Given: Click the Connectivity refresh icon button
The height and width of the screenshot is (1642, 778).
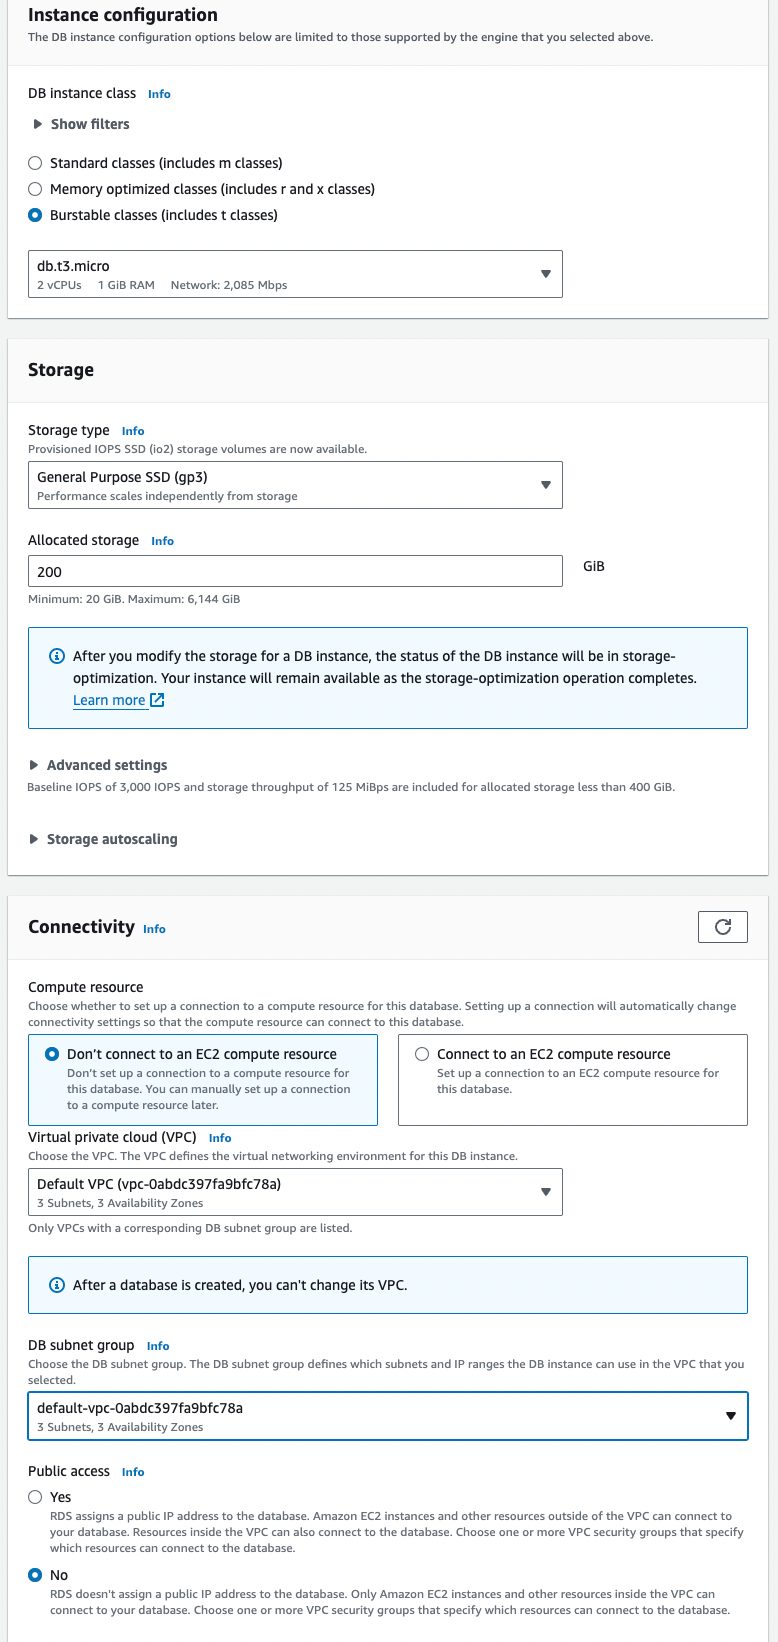Looking at the screenshot, I should pos(722,927).
